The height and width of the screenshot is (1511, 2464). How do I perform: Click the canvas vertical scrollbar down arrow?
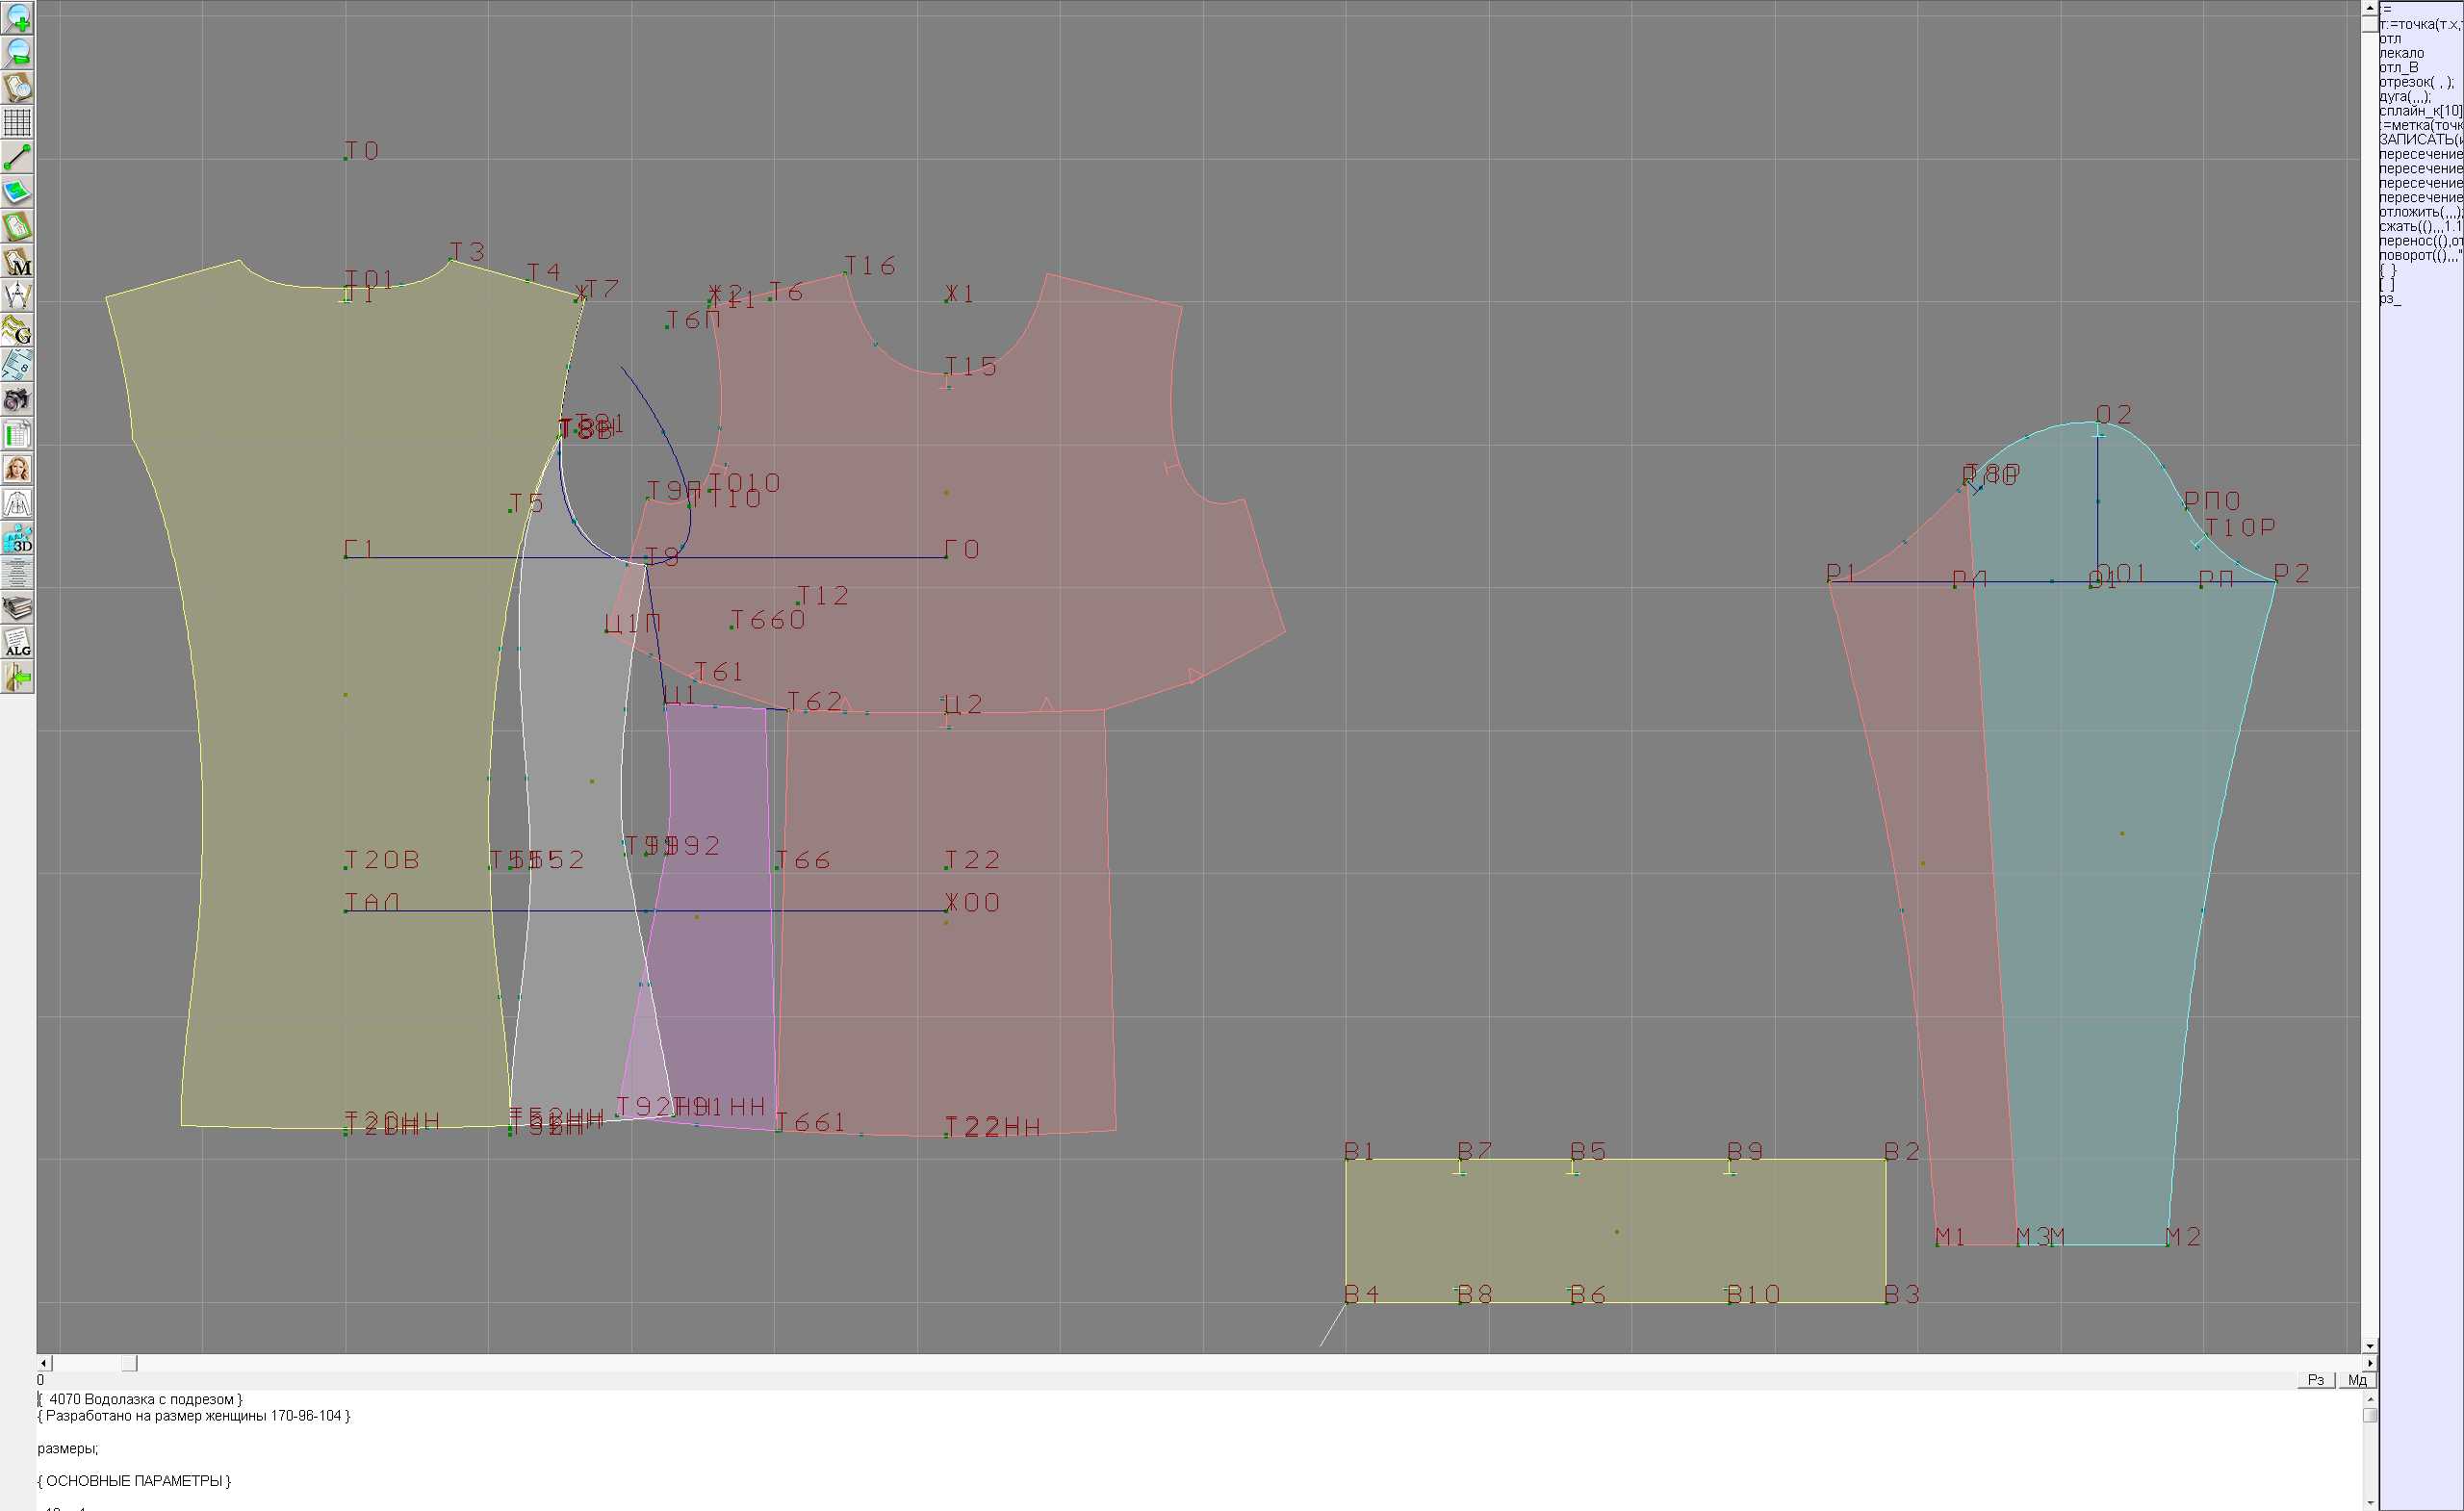click(2370, 1346)
